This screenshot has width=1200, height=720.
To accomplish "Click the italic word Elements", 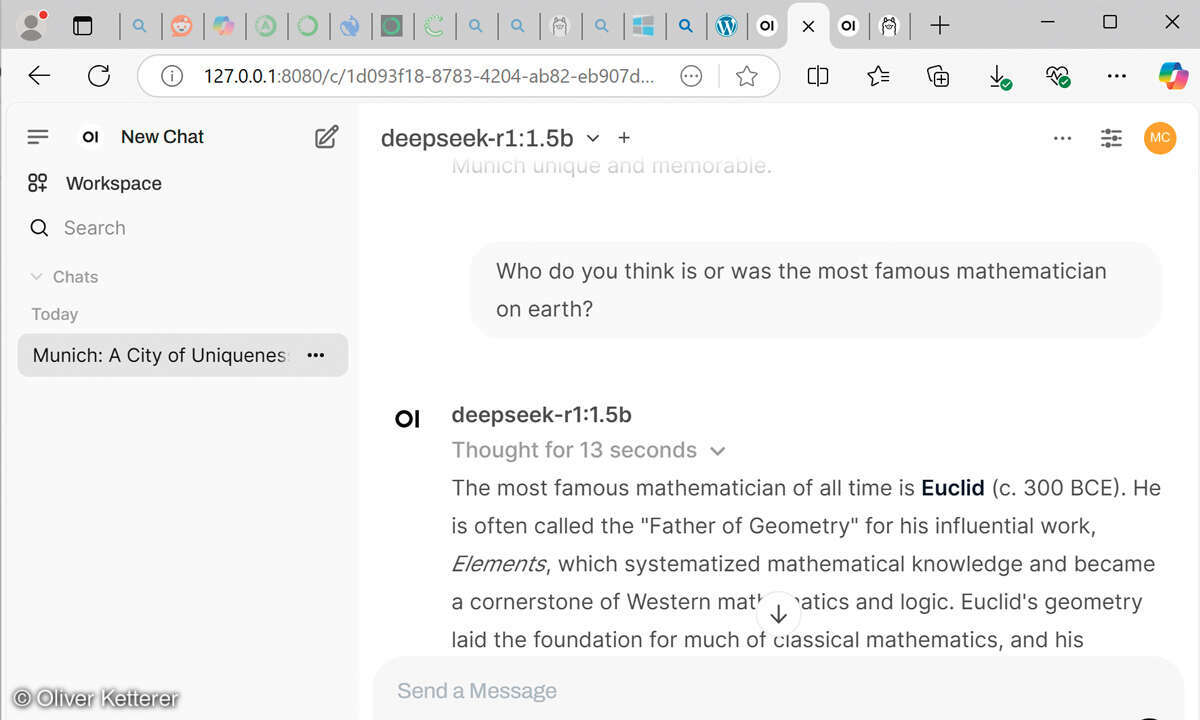I will tap(499, 564).
